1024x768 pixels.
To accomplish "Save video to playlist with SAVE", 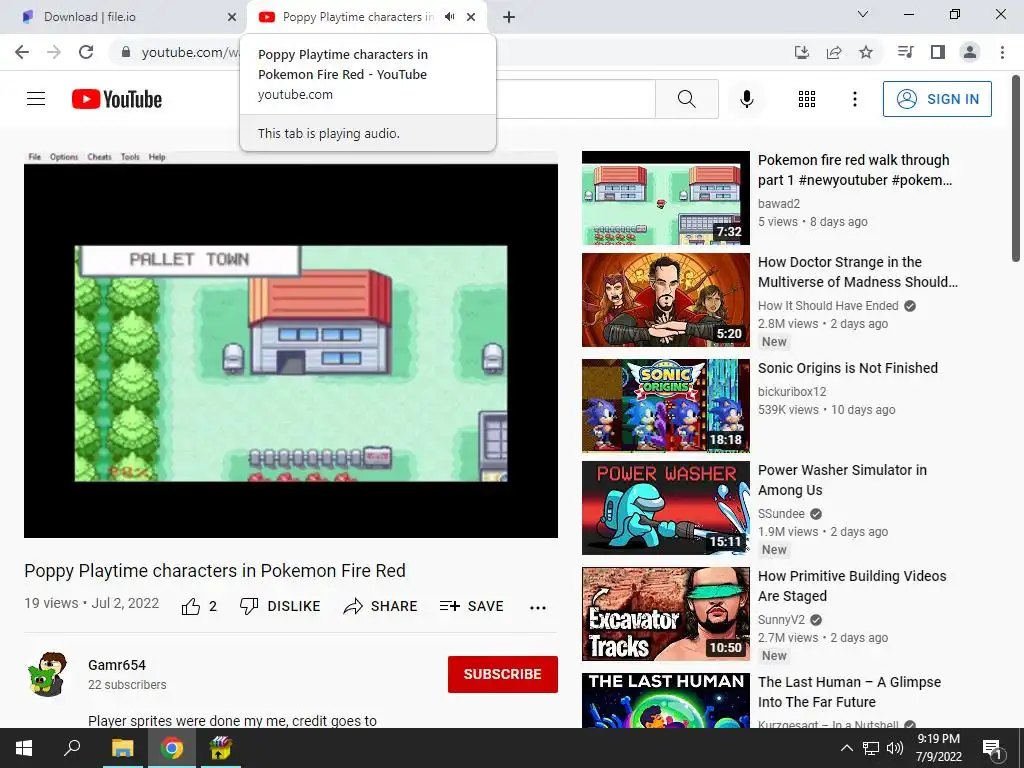I will [x=471, y=606].
